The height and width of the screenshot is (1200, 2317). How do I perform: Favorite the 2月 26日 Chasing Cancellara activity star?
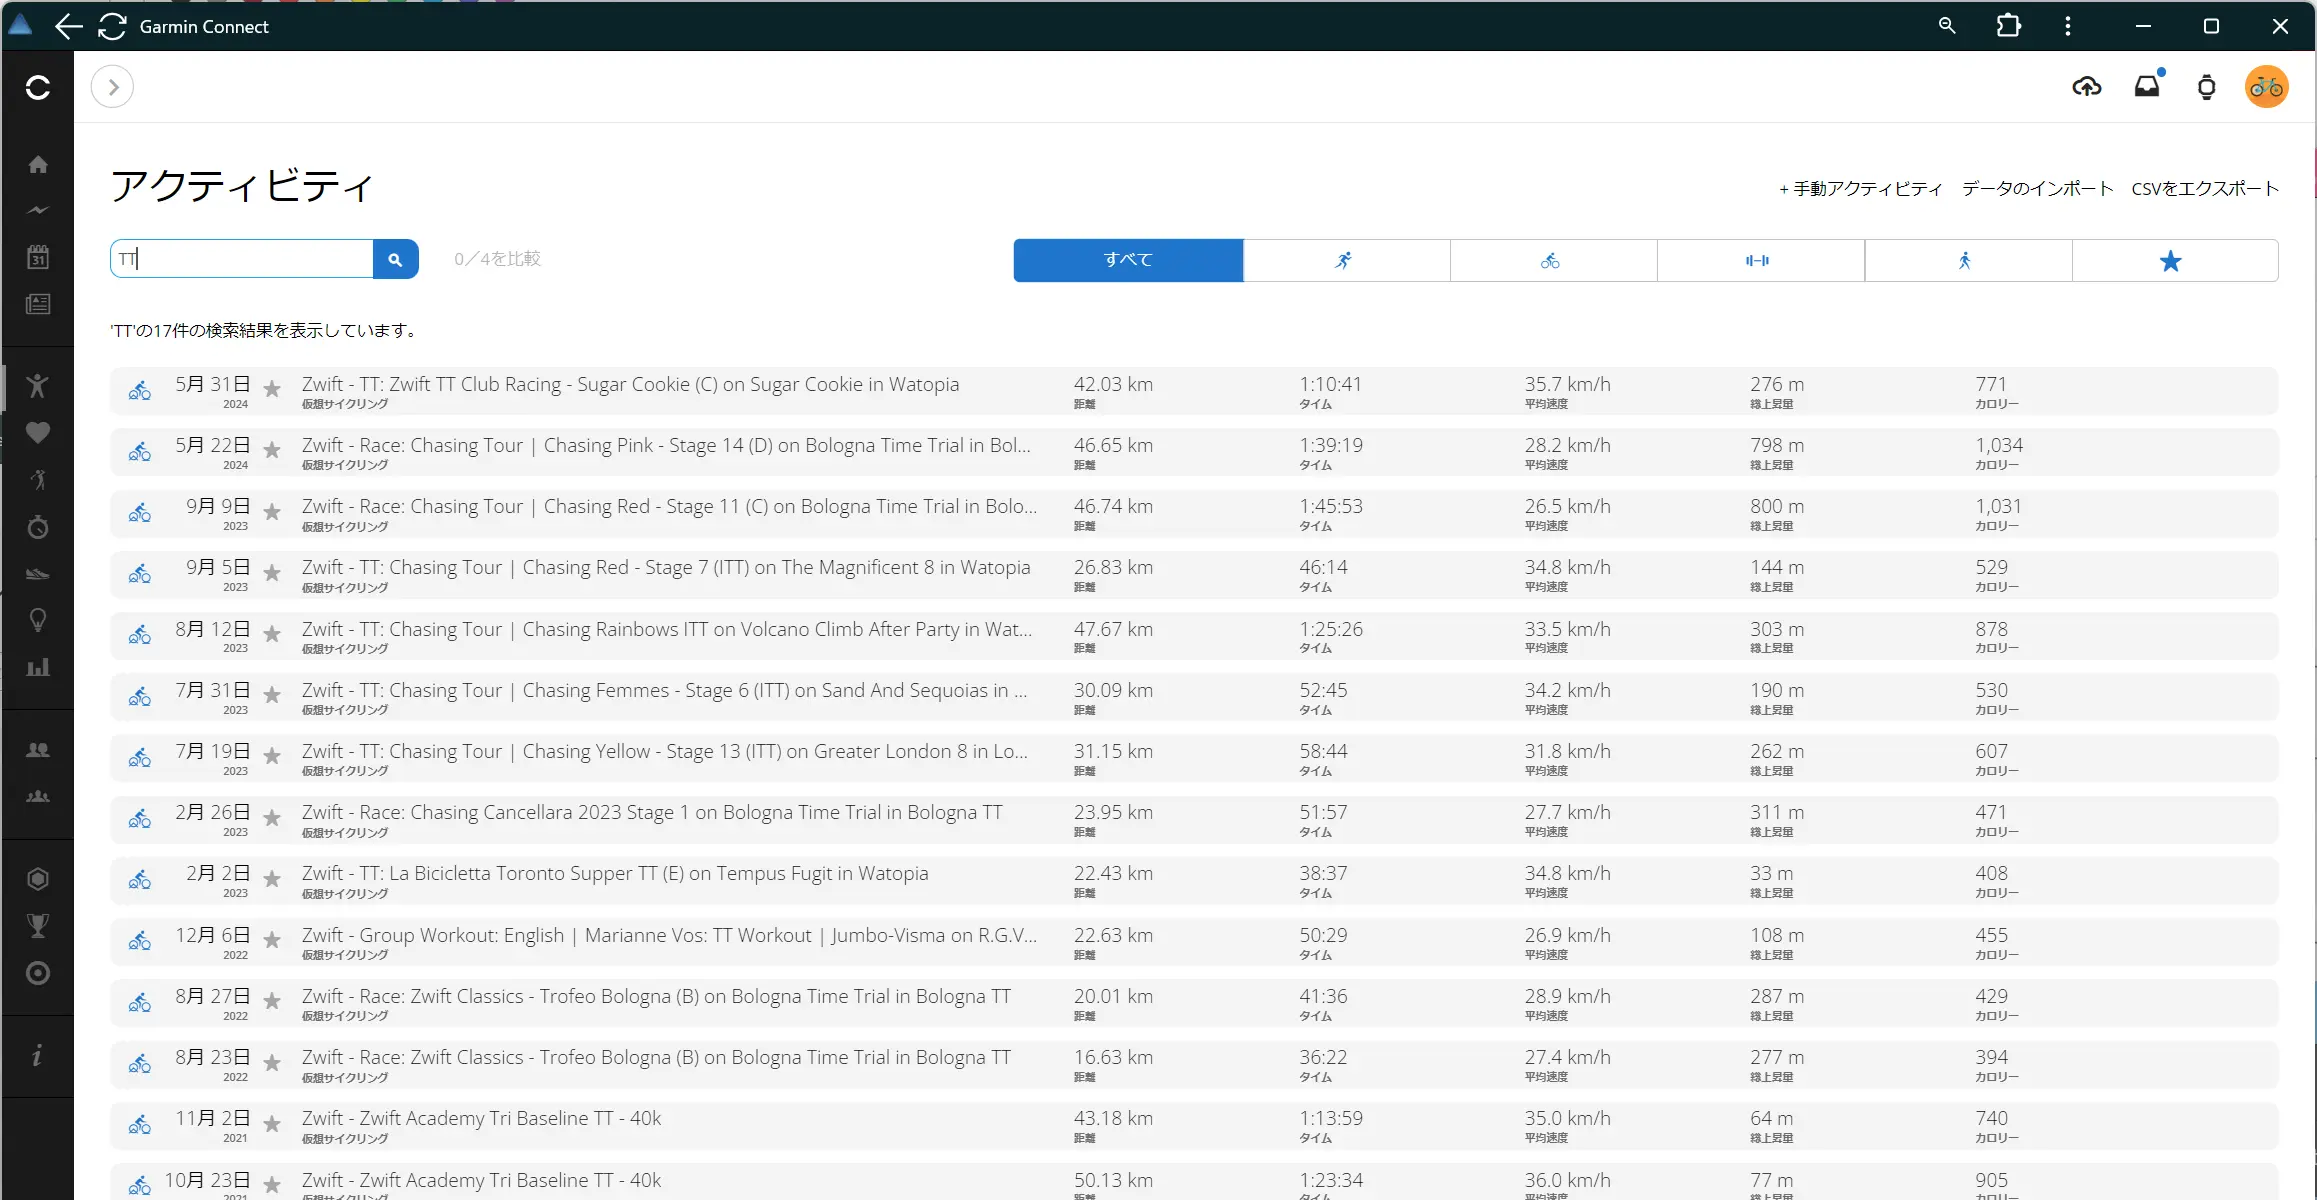point(271,818)
